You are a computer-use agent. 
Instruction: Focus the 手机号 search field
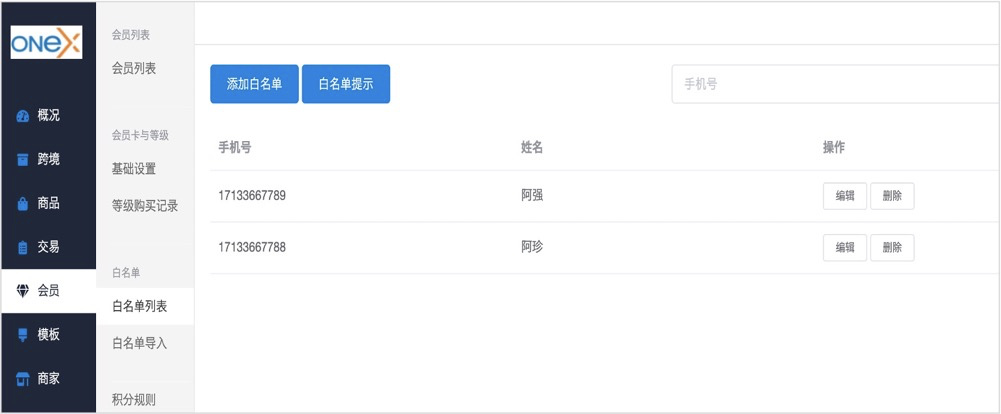coord(836,84)
